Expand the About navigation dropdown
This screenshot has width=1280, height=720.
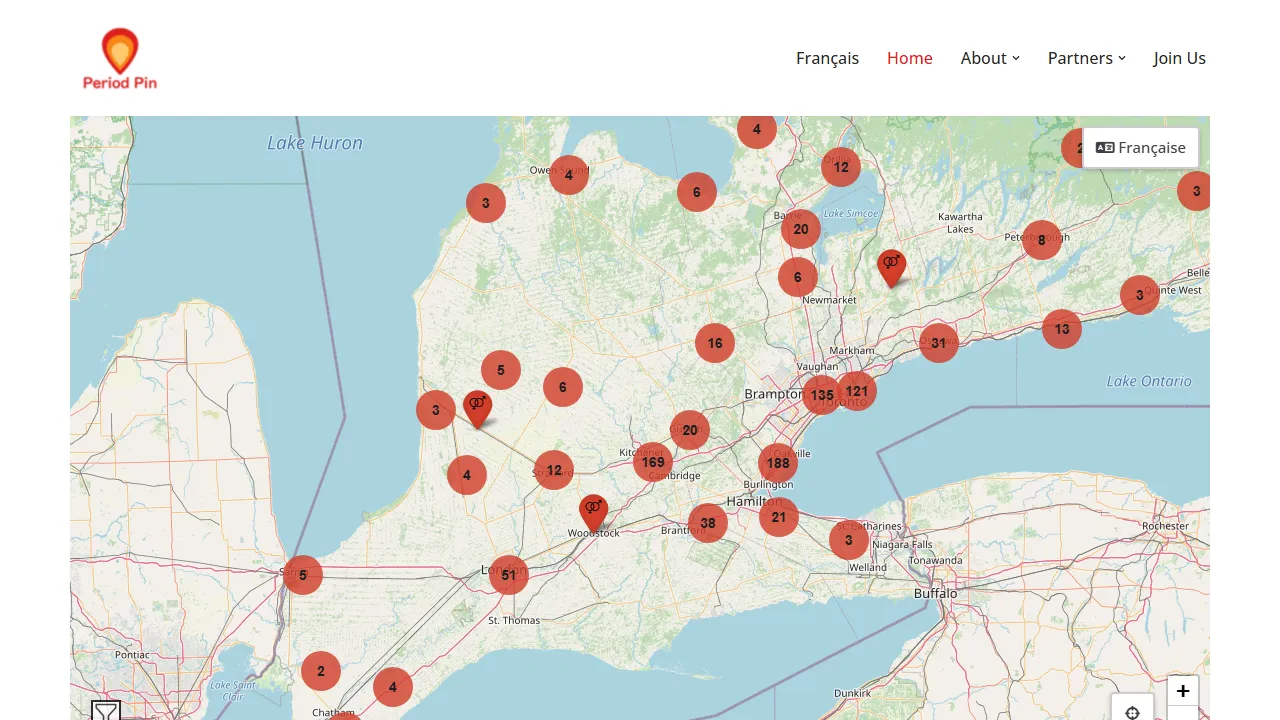(x=989, y=58)
